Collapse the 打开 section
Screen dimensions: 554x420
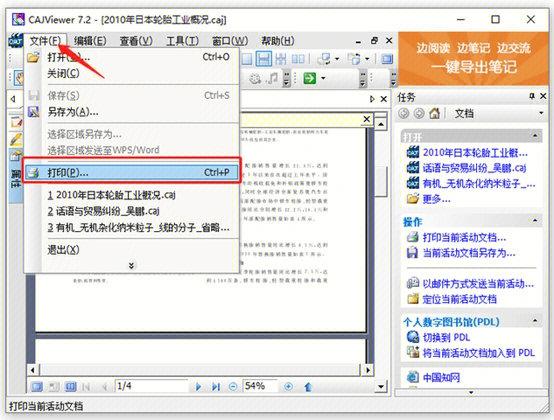(535, 136)
